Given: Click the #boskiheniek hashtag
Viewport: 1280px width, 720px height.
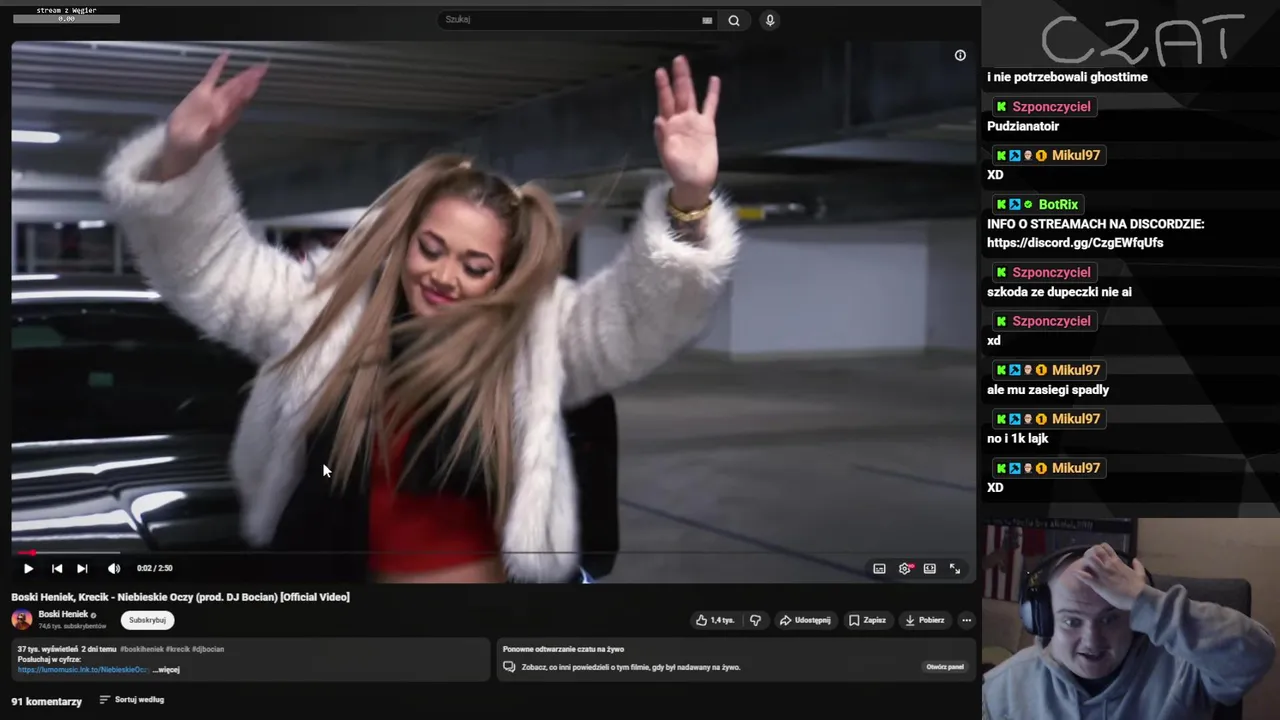Looking at the screenshot, I should (x=143, y=649).
